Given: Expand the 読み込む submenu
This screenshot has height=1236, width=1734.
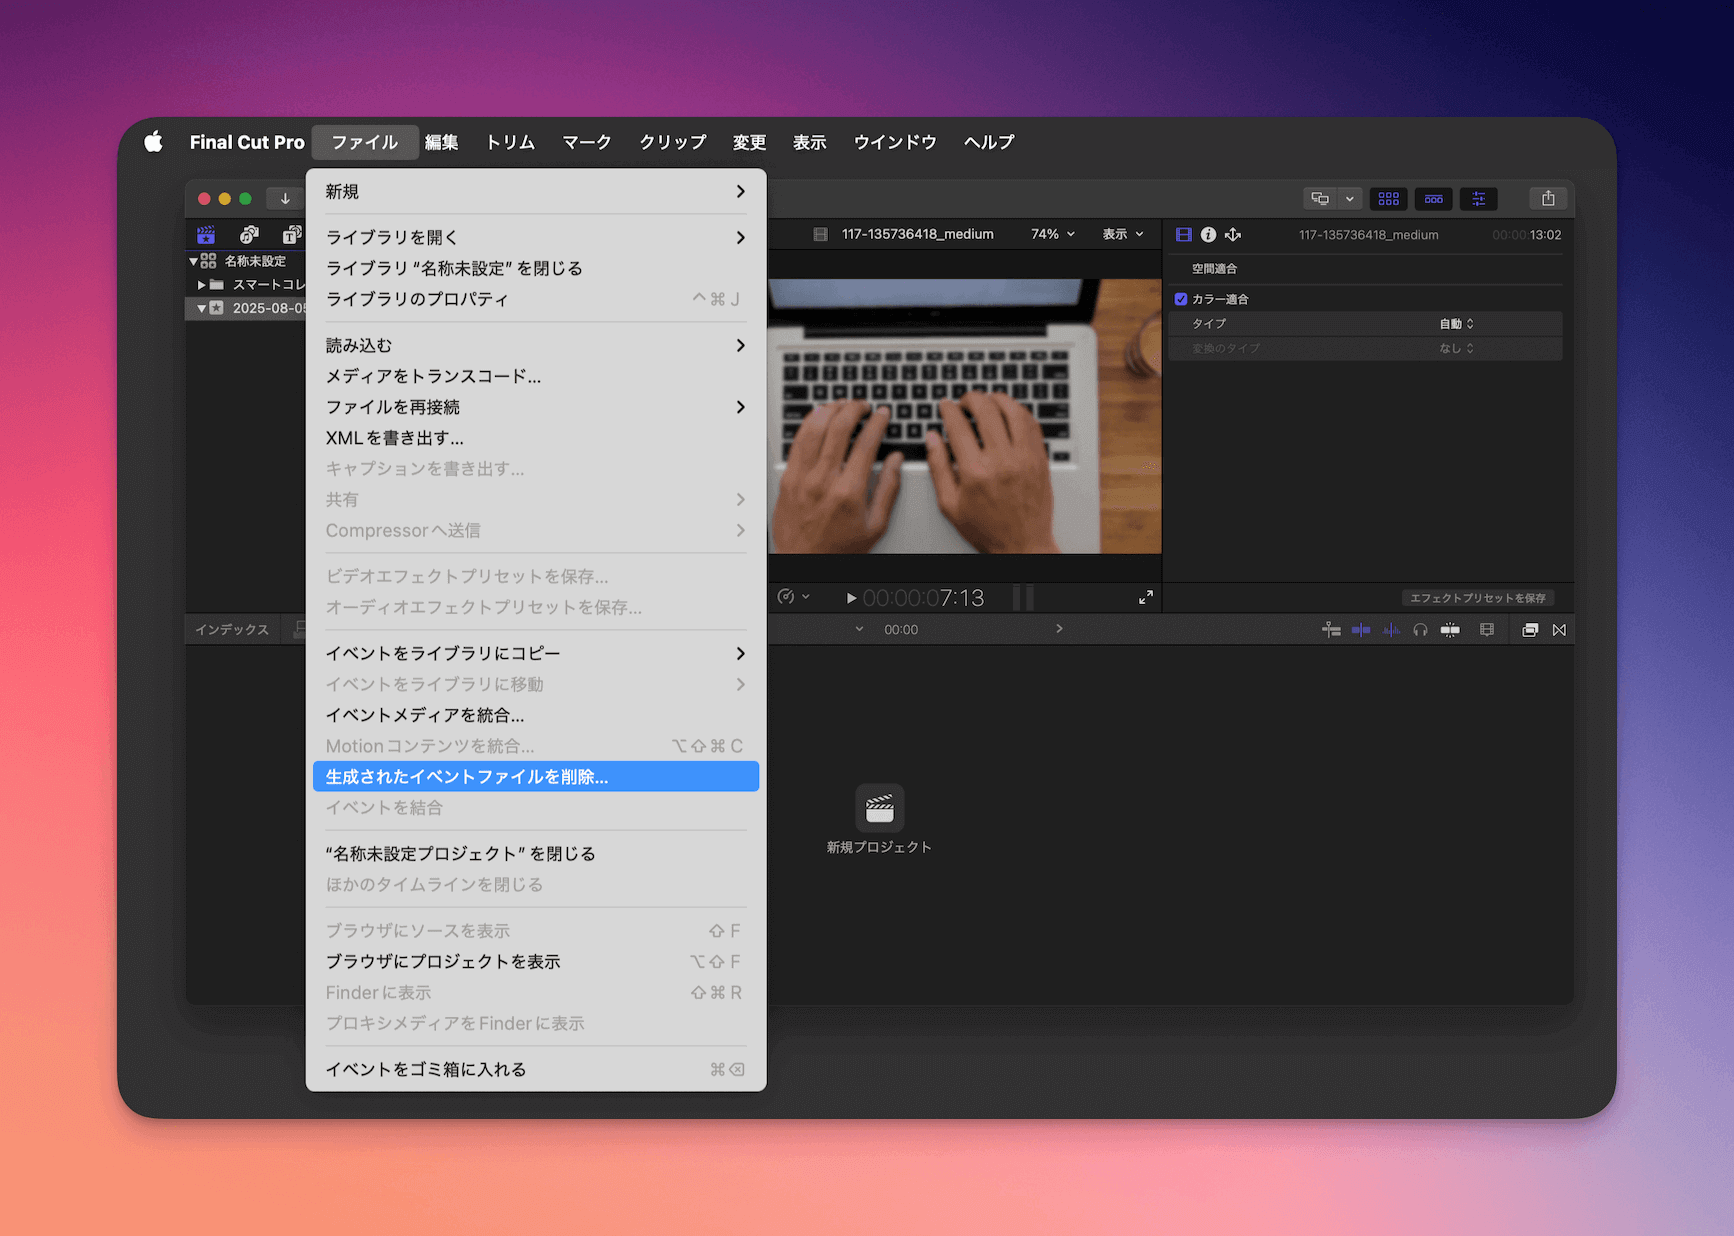Looking at the screenshot, I should point(536,345).
